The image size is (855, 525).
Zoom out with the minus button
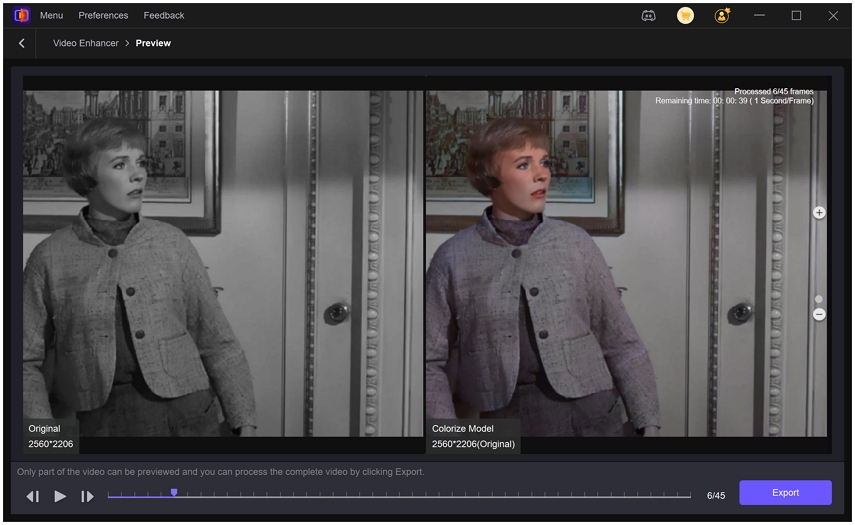[819, 315]
